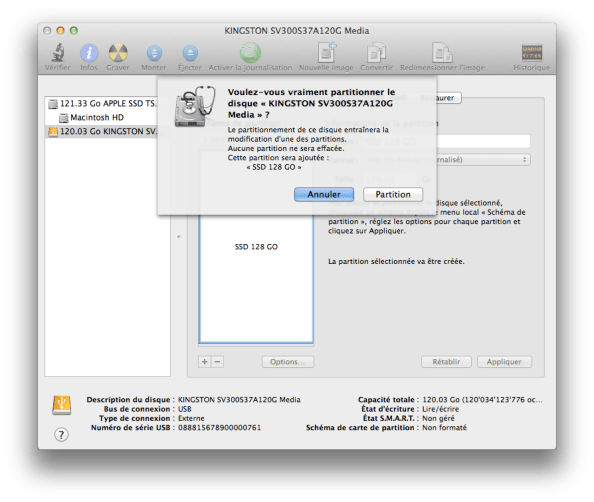Click the Convertir toolbar icon
The height and width of the screenshot is (502, 594).
[376, 52]
